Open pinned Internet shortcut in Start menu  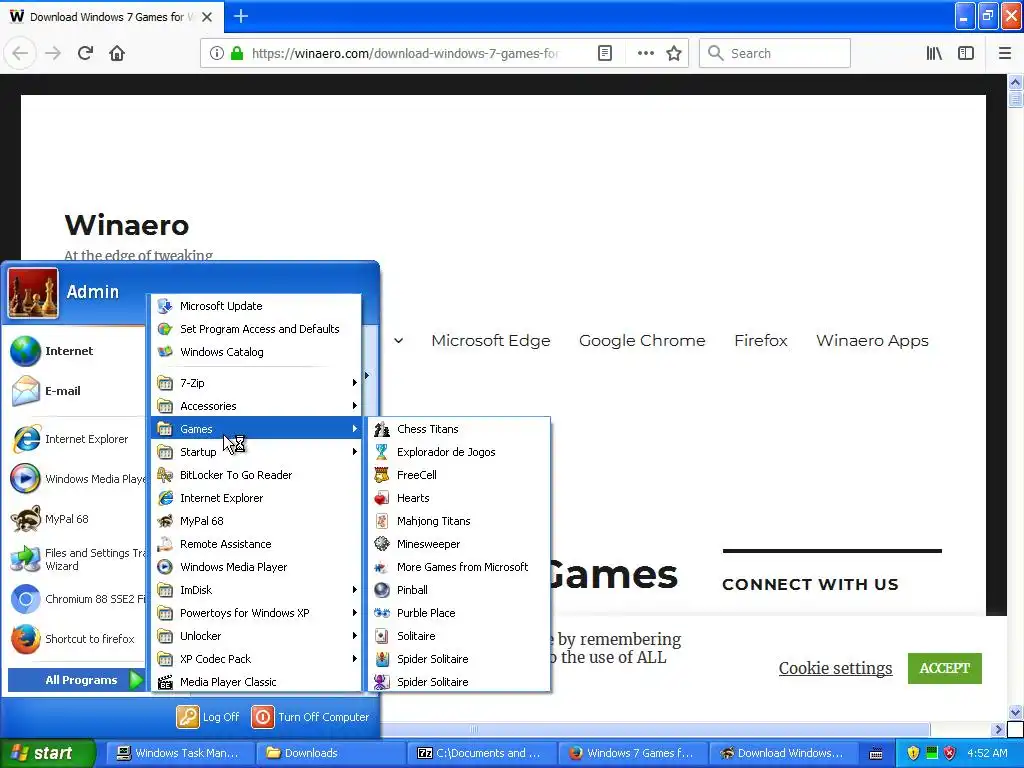pos(75,351)
